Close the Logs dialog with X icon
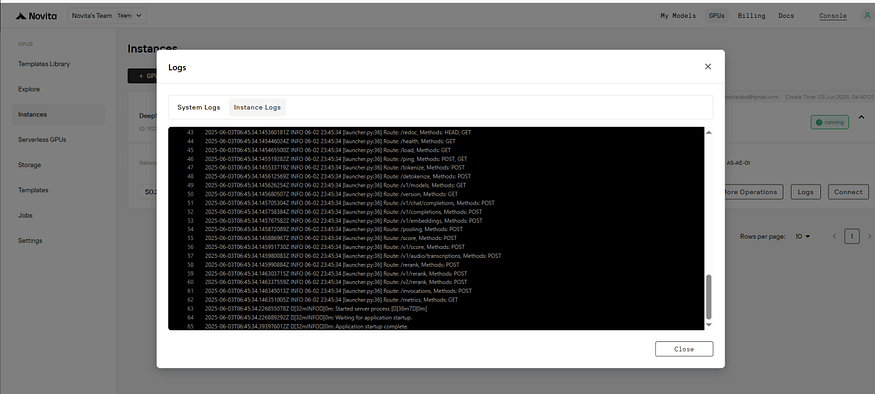Screen dimensions: 875x394 tap(708, 66)
